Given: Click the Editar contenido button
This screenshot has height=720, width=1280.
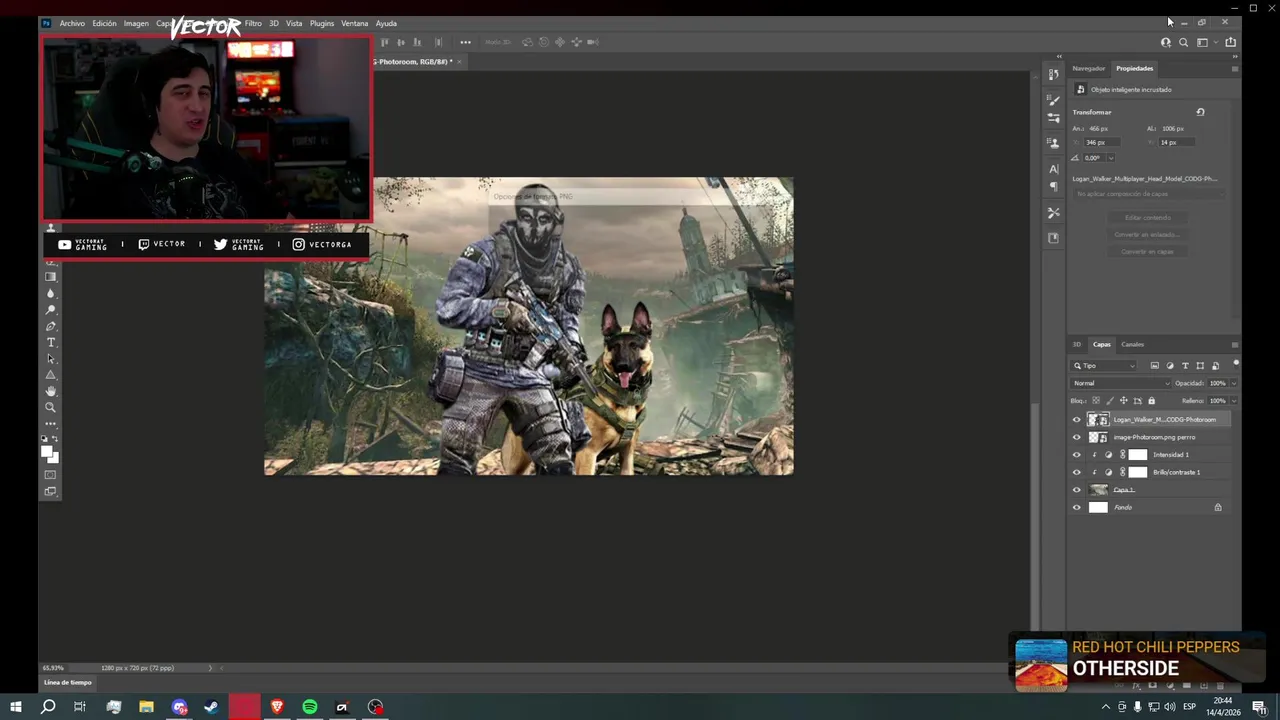Looking at the screenshot, I should pos(1147,217).
